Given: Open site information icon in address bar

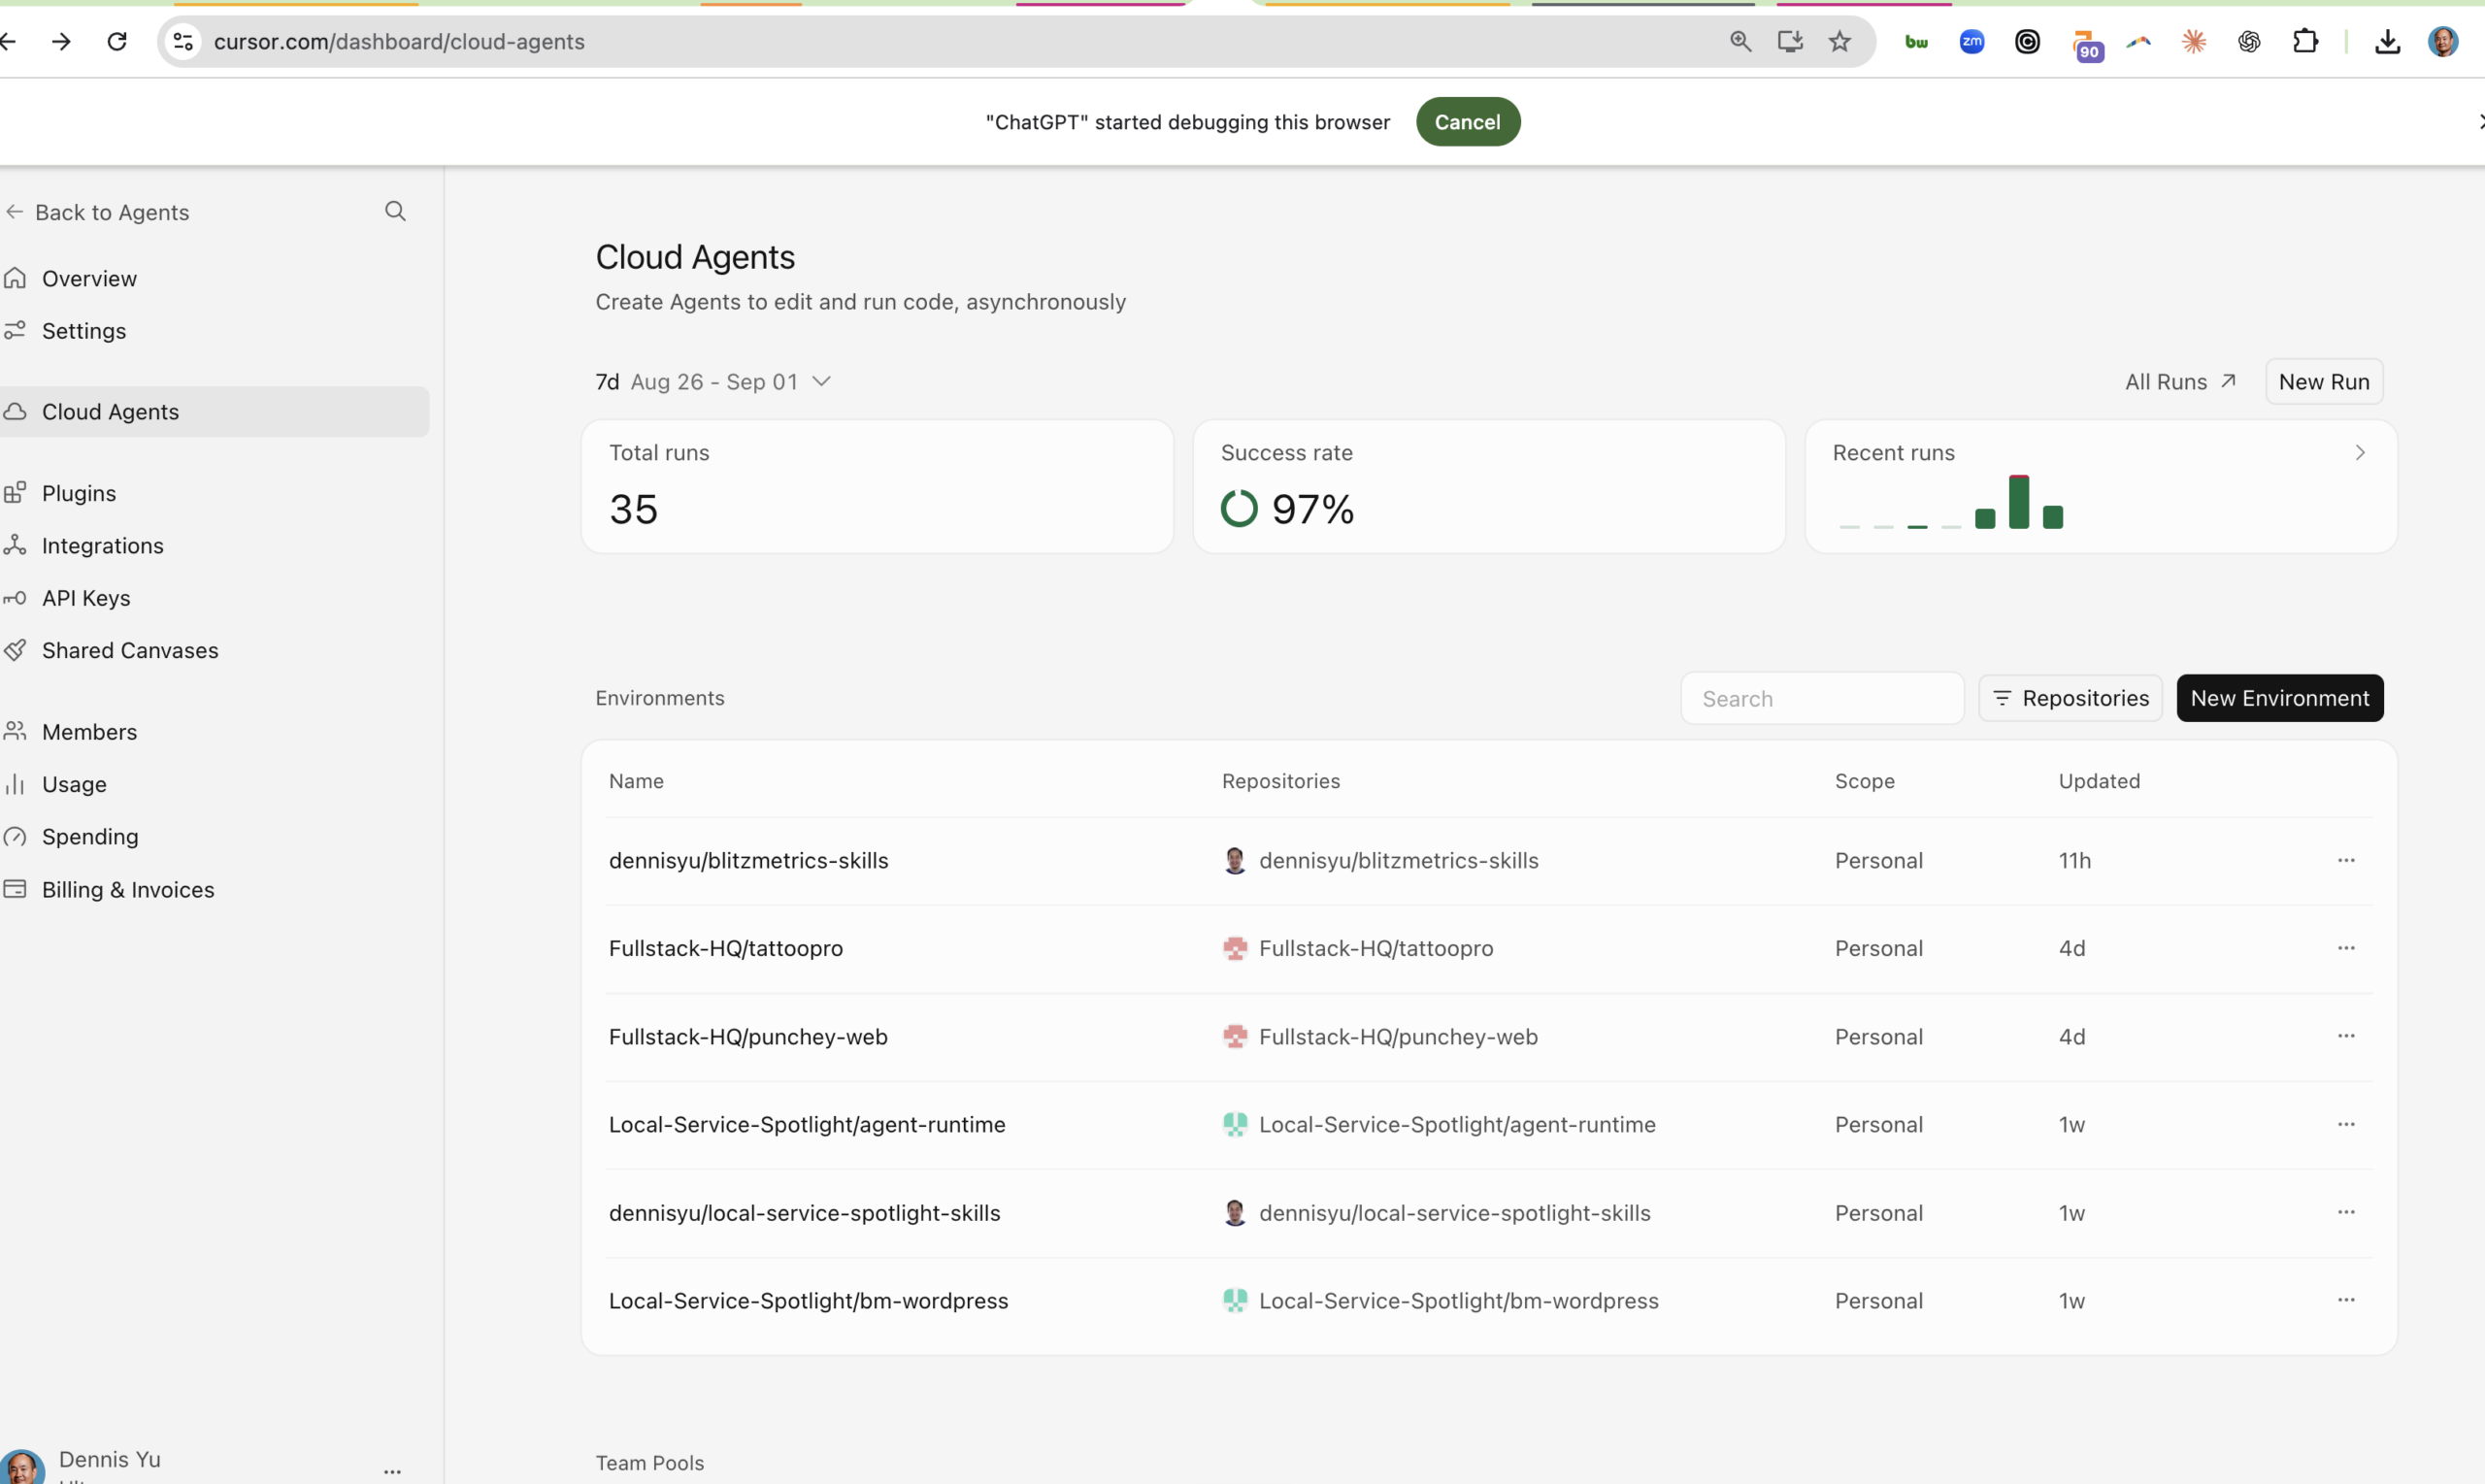Looking at the screenshot, I should coord(183,41).
